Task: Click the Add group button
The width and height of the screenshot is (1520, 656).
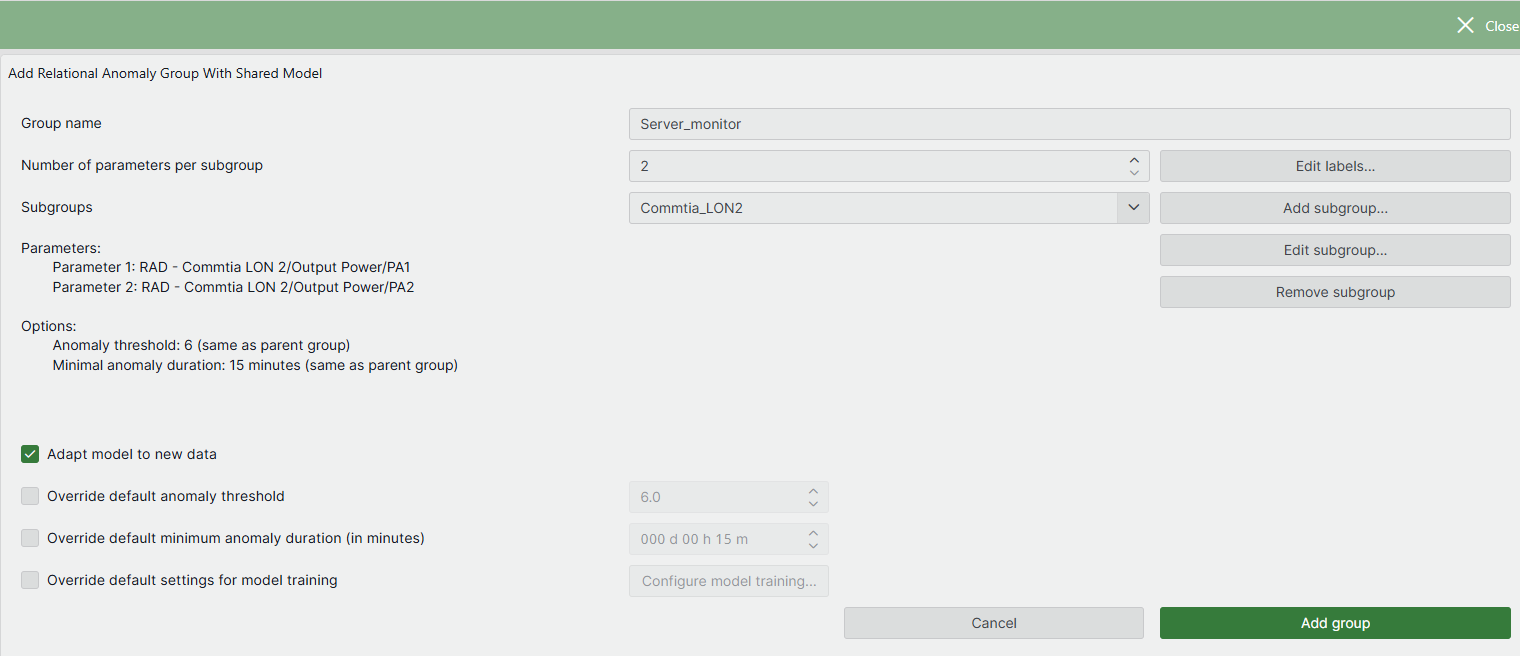Action: coord(1335,622)
